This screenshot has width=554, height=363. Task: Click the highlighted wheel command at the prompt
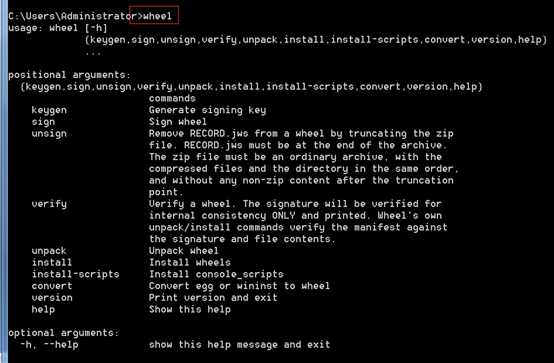tap(157, 16)
